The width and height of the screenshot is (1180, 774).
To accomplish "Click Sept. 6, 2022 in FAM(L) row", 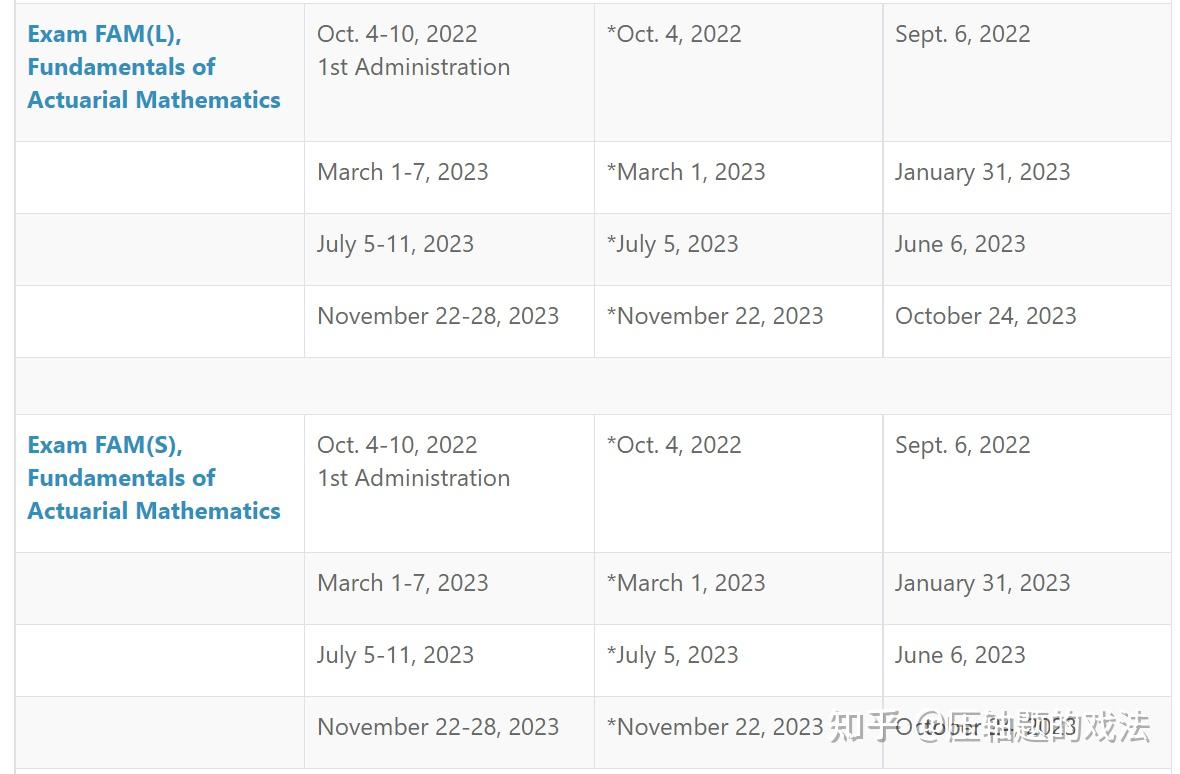I will pyautogui.click(x=962, y=34).
